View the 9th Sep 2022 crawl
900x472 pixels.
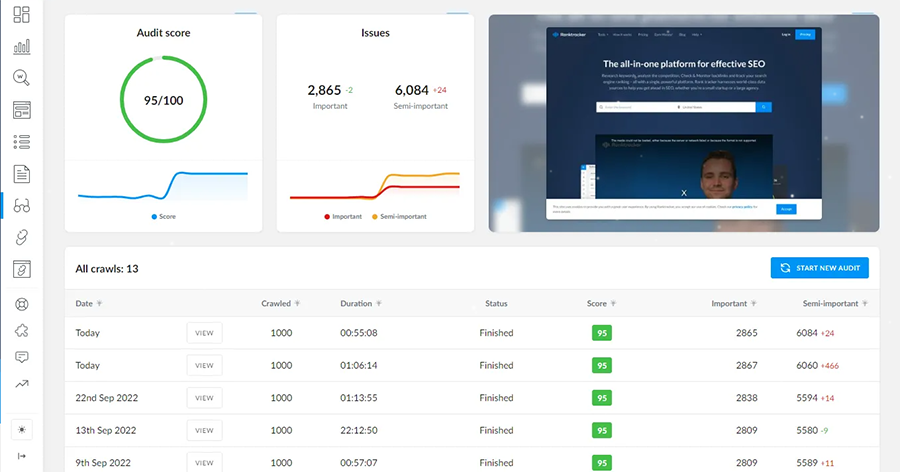coord(204,463)
